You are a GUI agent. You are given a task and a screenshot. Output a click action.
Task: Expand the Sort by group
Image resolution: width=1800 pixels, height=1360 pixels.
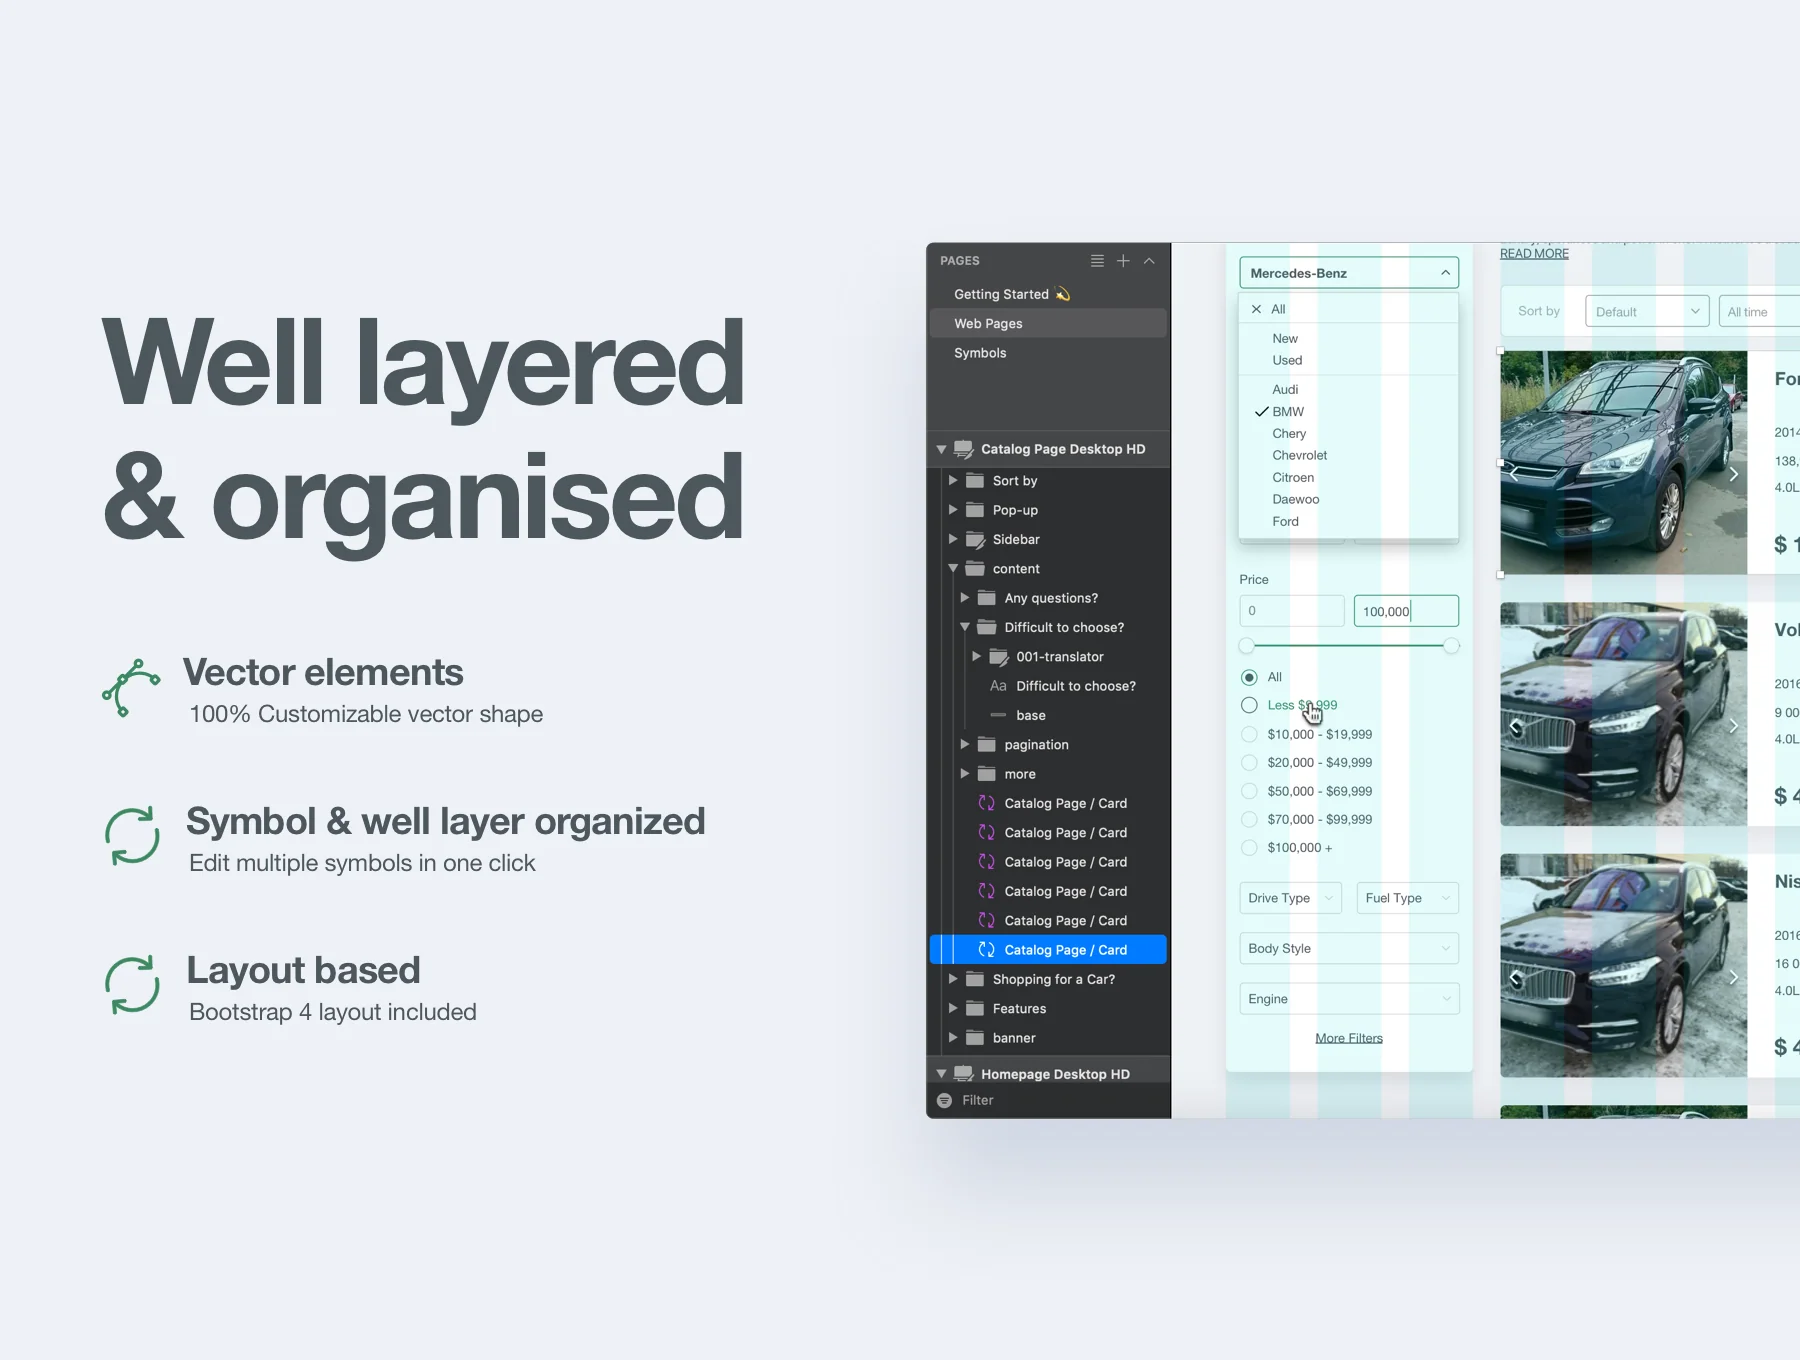953,480
